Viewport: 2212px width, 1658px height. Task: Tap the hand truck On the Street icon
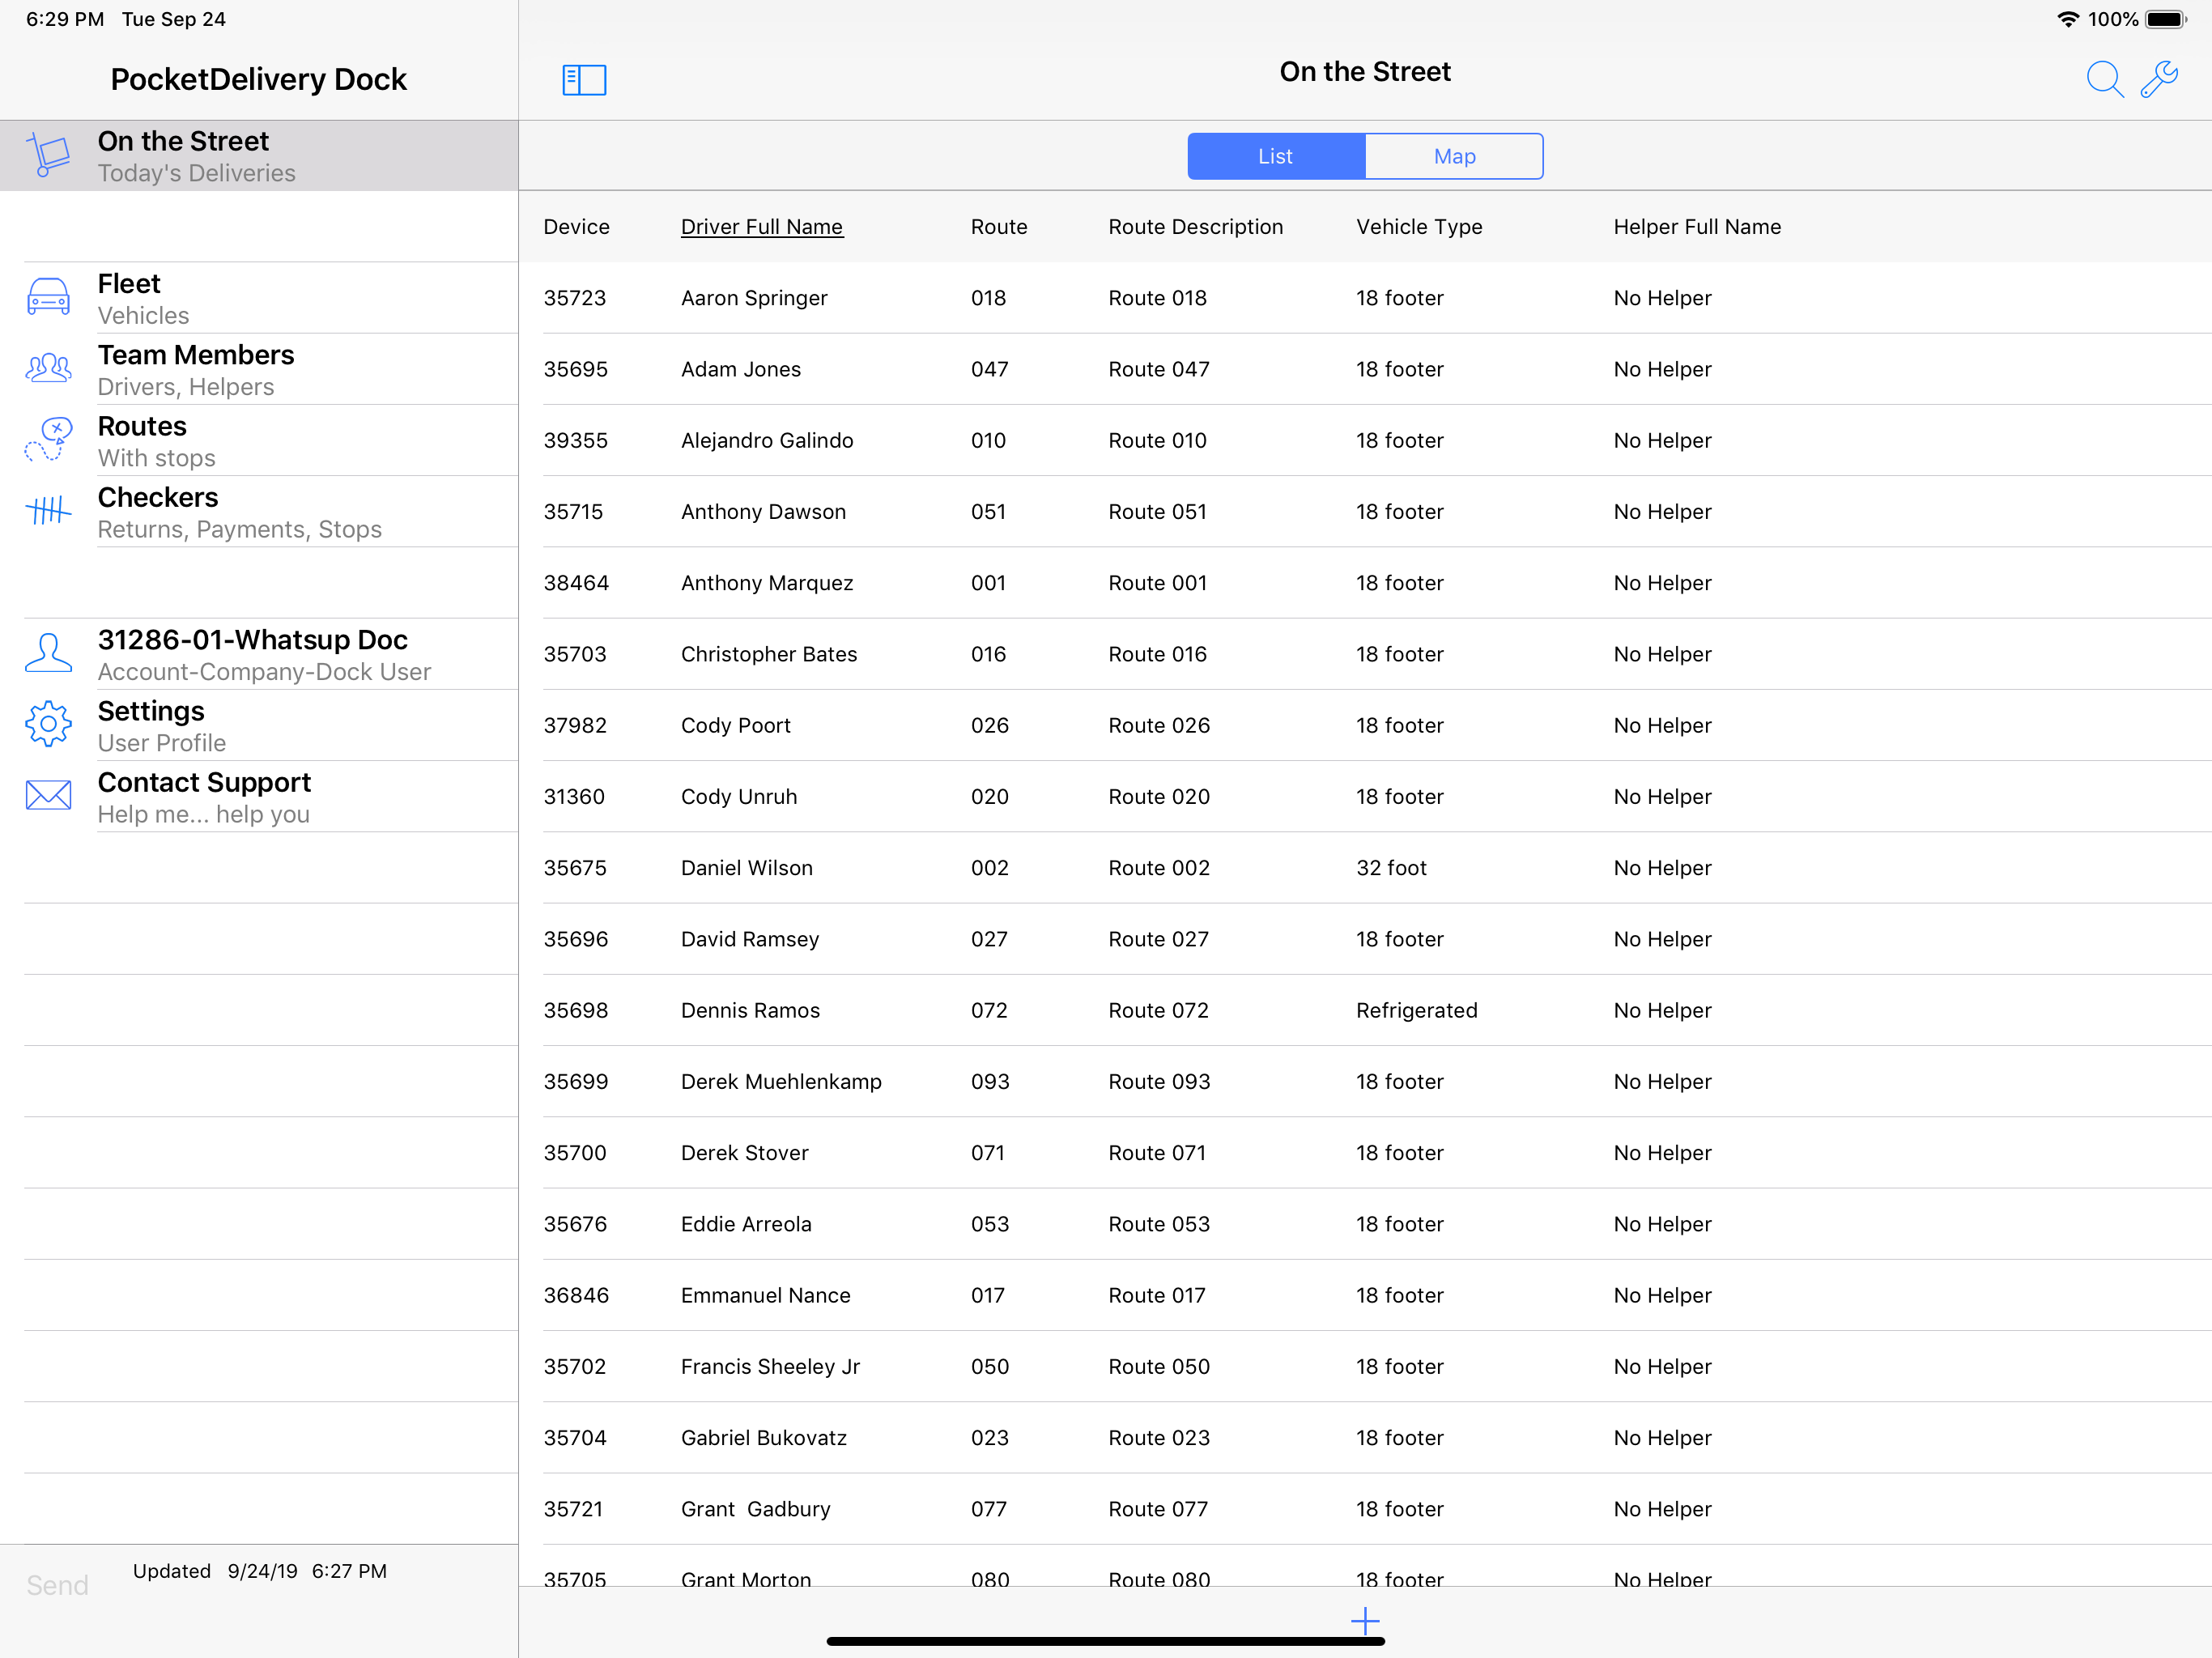(48, 155)
